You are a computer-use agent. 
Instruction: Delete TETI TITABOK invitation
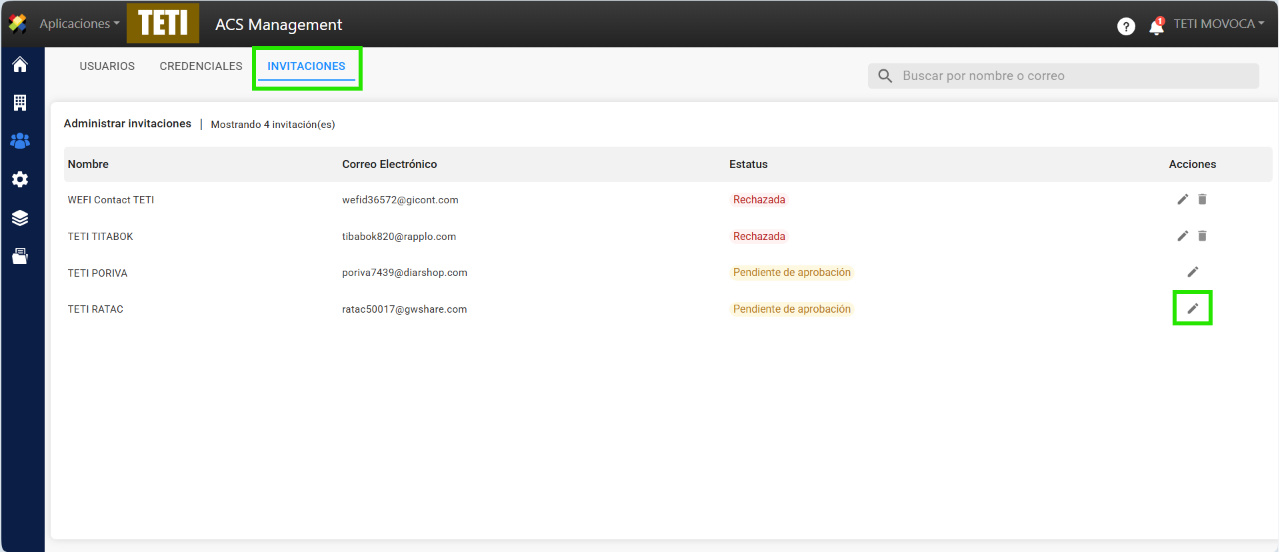pos(1202,236)
